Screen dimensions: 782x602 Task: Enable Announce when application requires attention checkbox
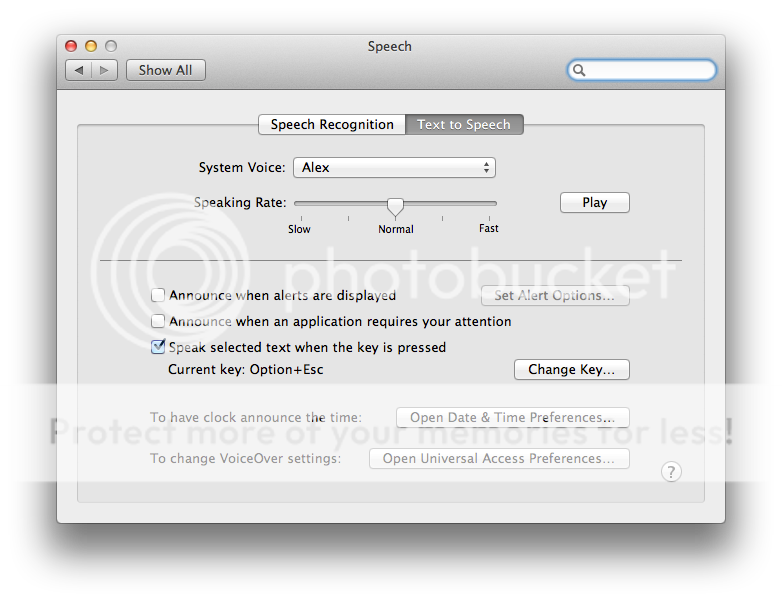click(158, 322)
